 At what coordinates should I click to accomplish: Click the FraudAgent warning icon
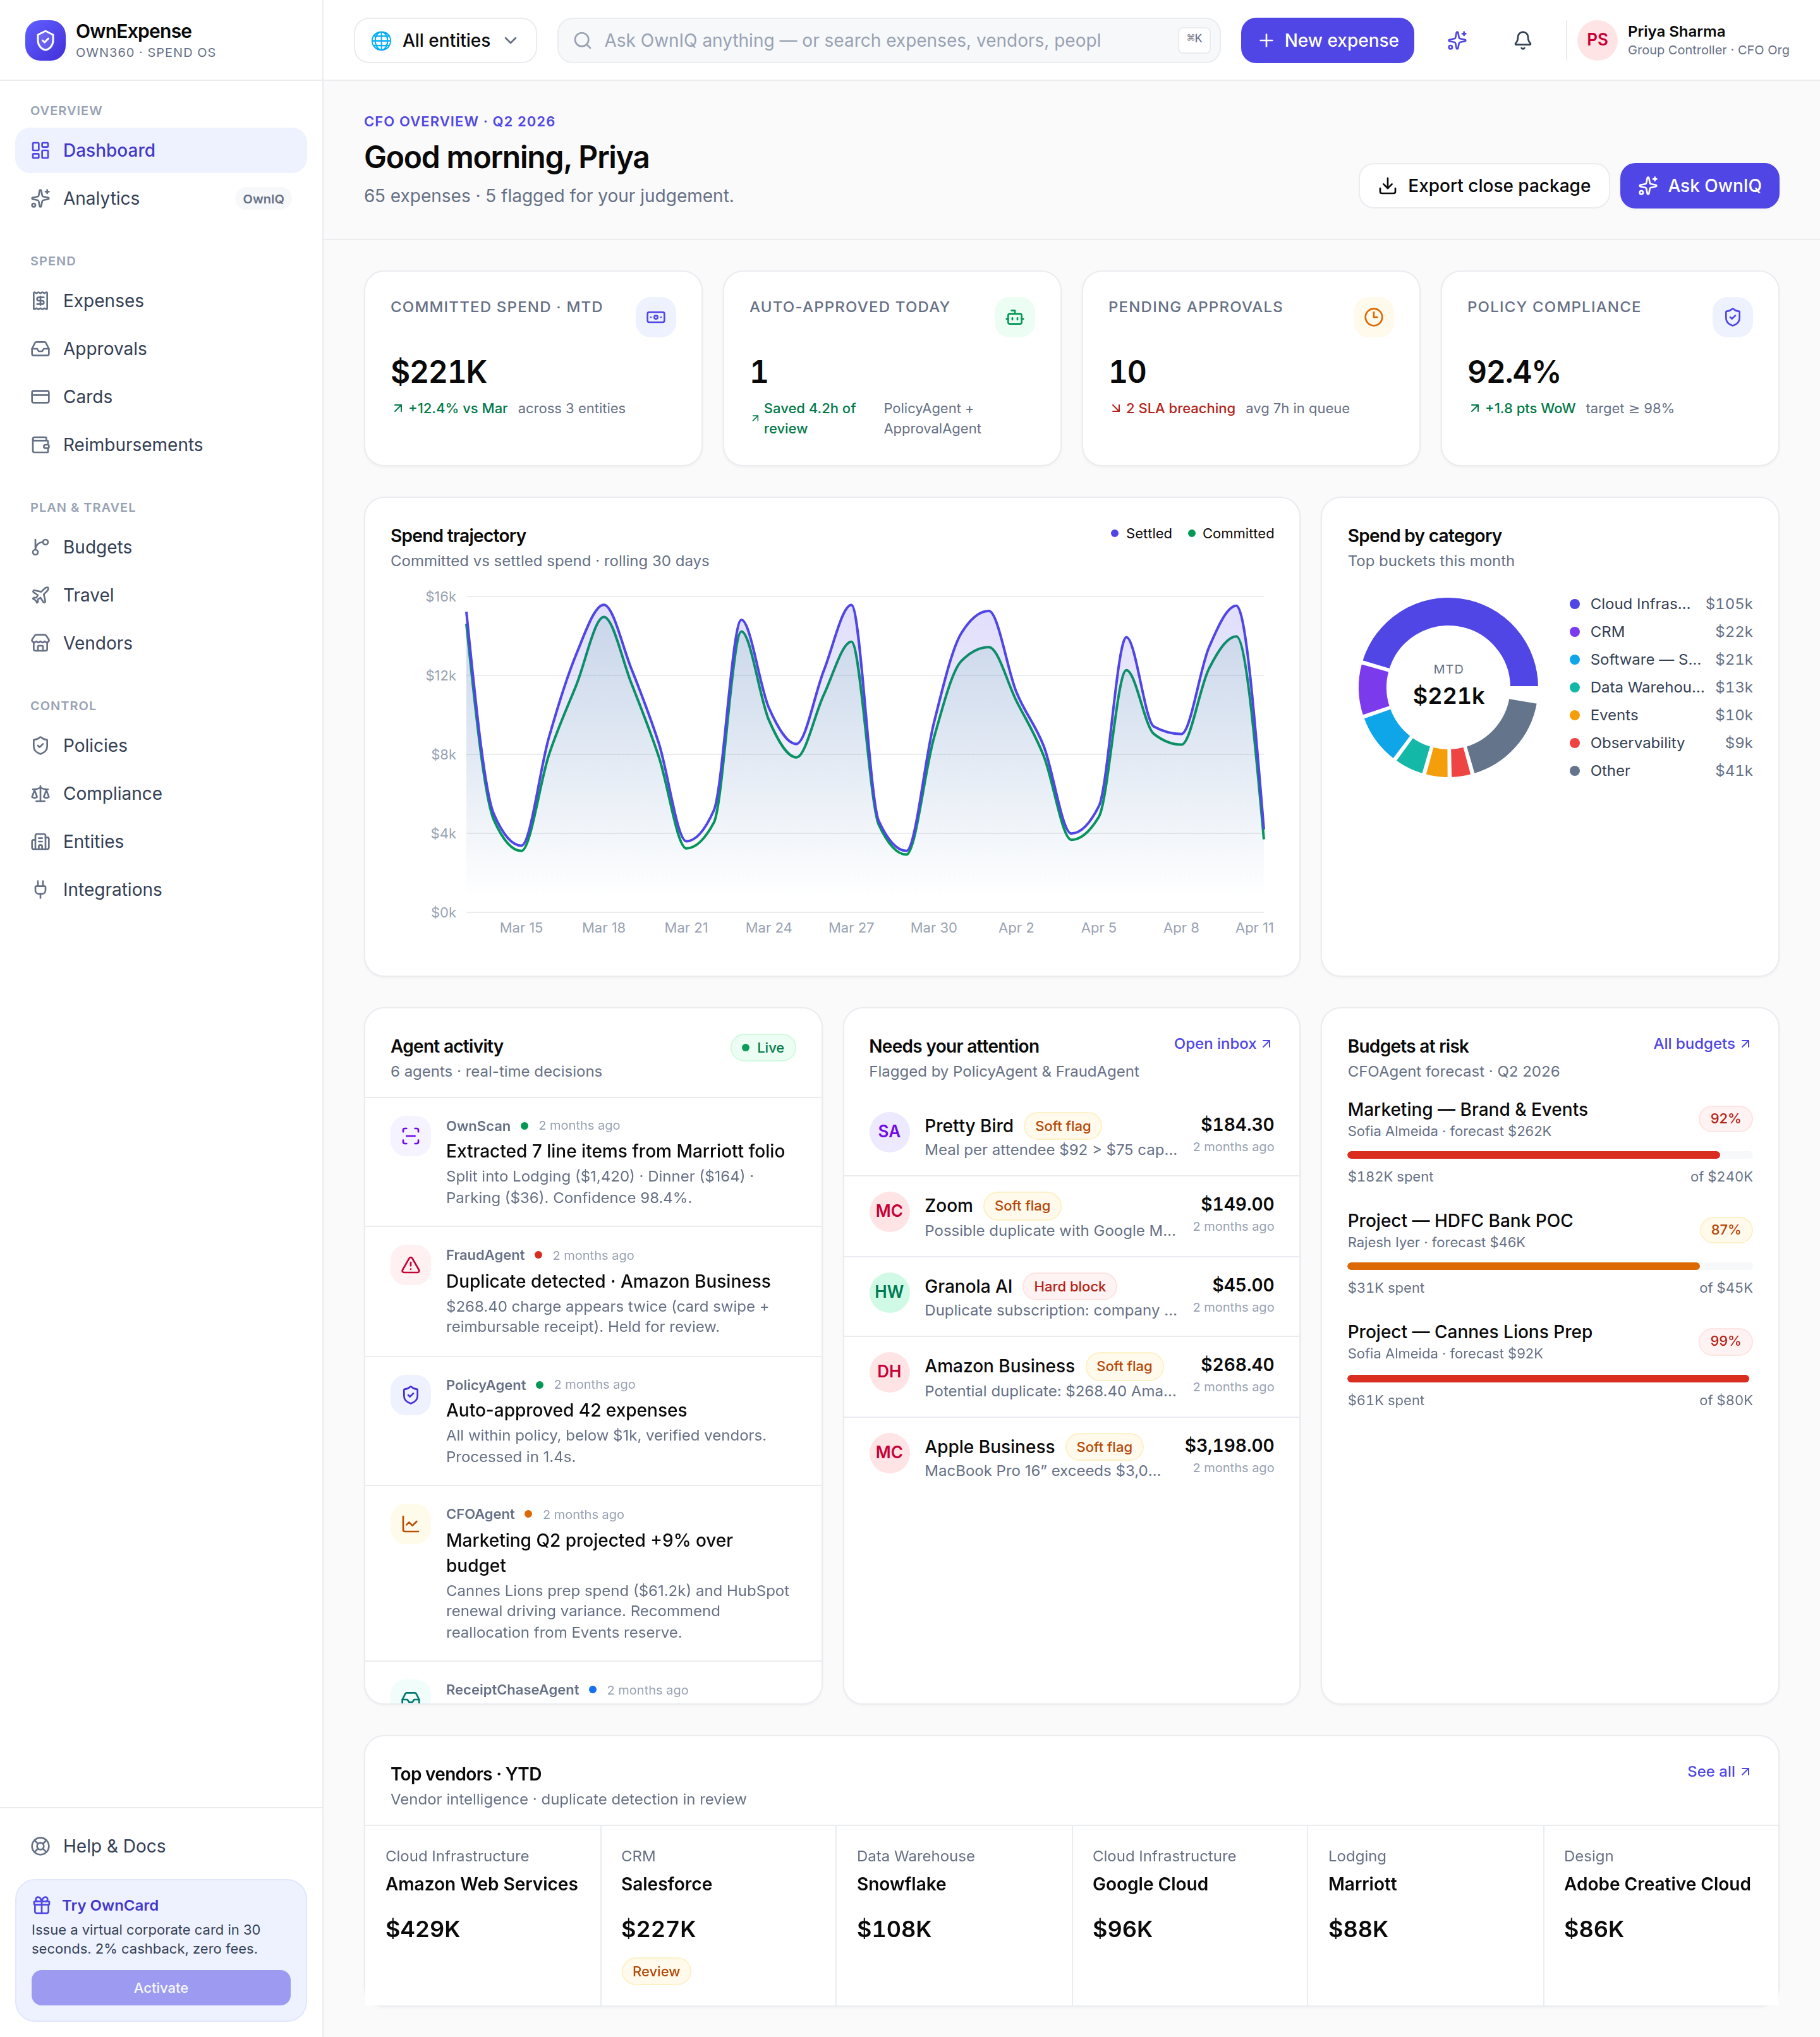pos(410,1265)
